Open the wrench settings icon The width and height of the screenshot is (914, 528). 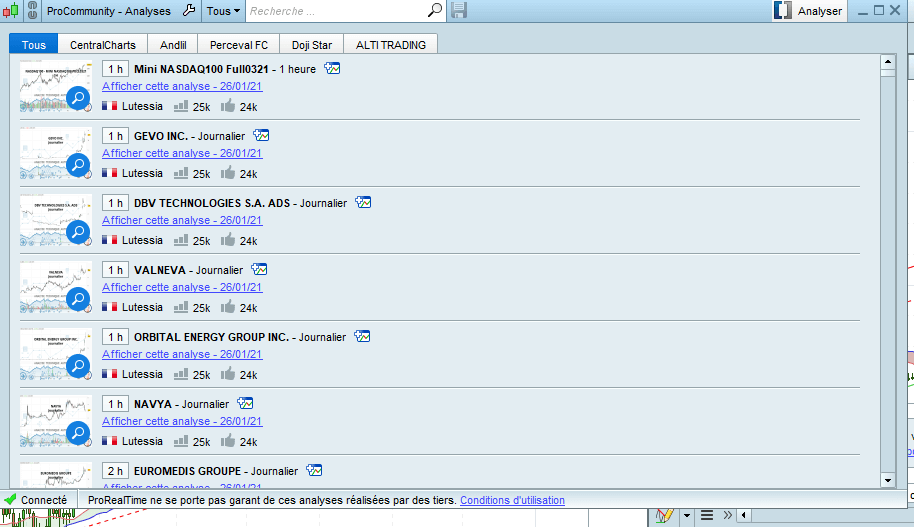click(x=189, y=10)
